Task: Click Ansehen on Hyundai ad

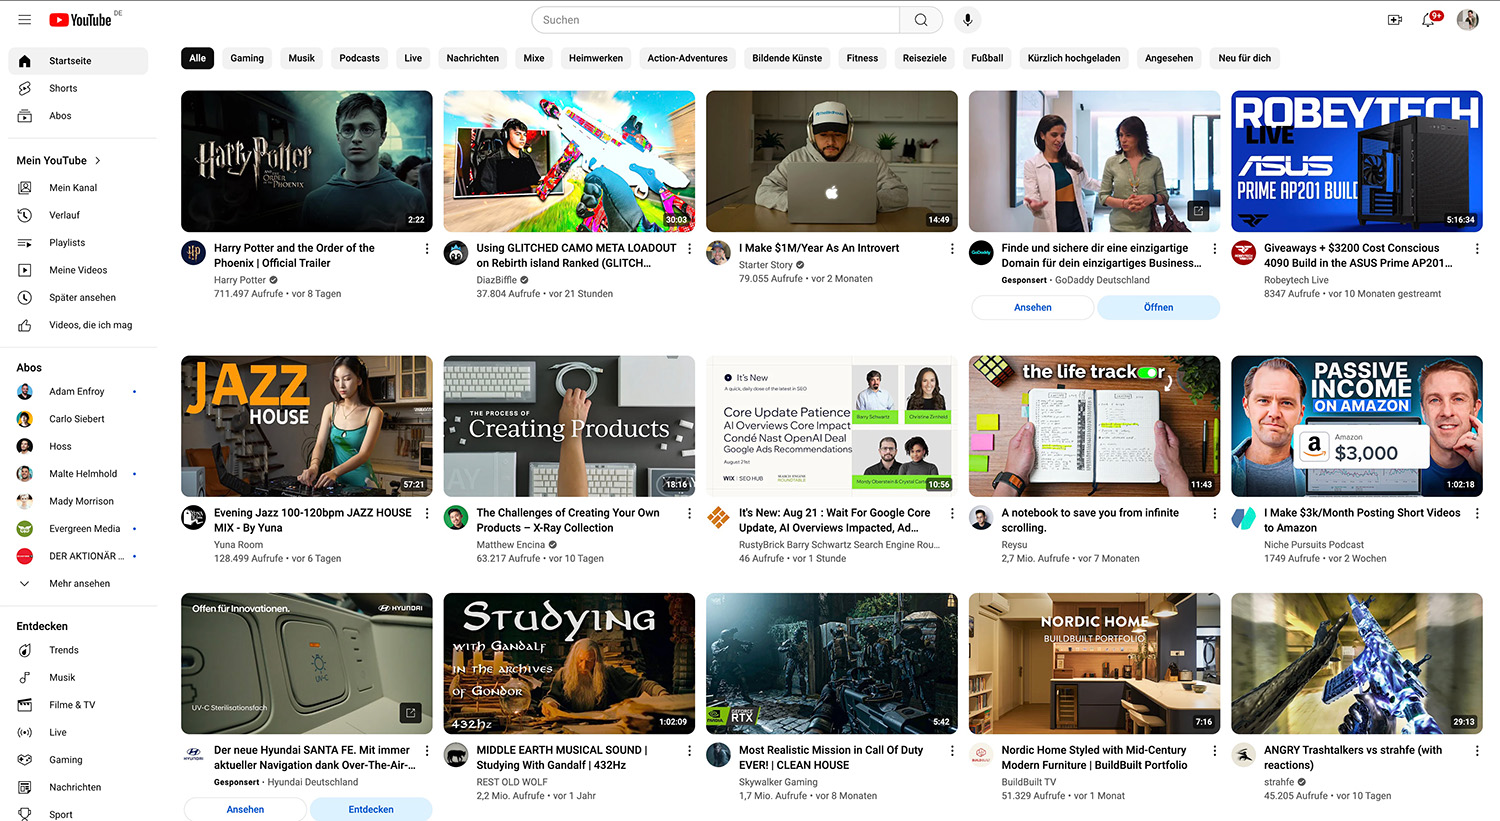Action: (245, 810)
